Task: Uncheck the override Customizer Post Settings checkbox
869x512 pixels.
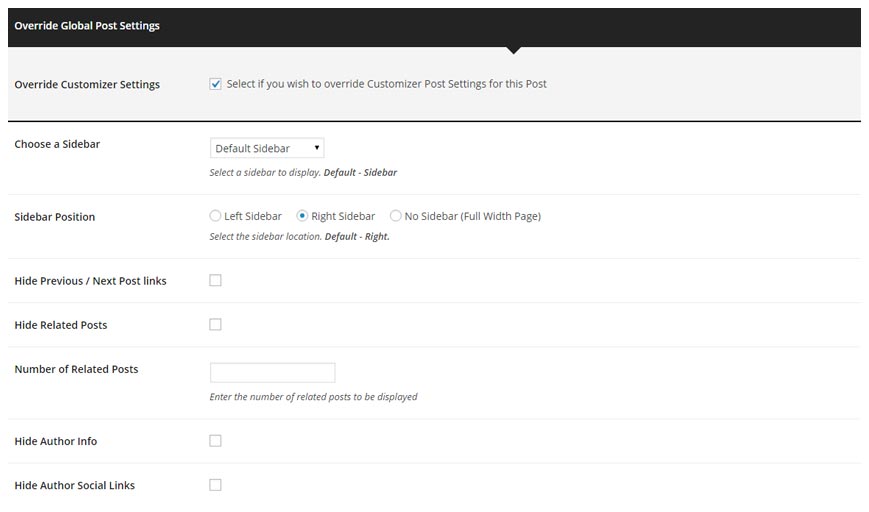Action: (216, 84)
